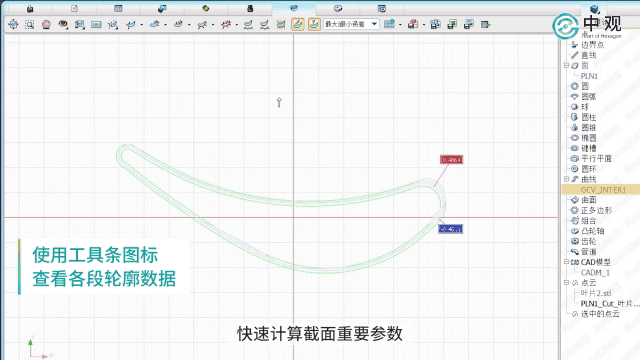Screen dimensions: 640x360
Task: Collapse the 面 tree node
Action: 566,65
